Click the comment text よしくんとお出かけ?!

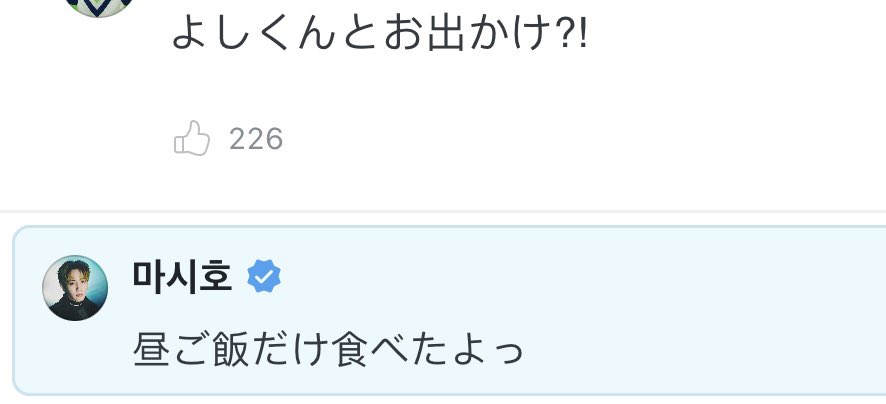coord(380,34)
